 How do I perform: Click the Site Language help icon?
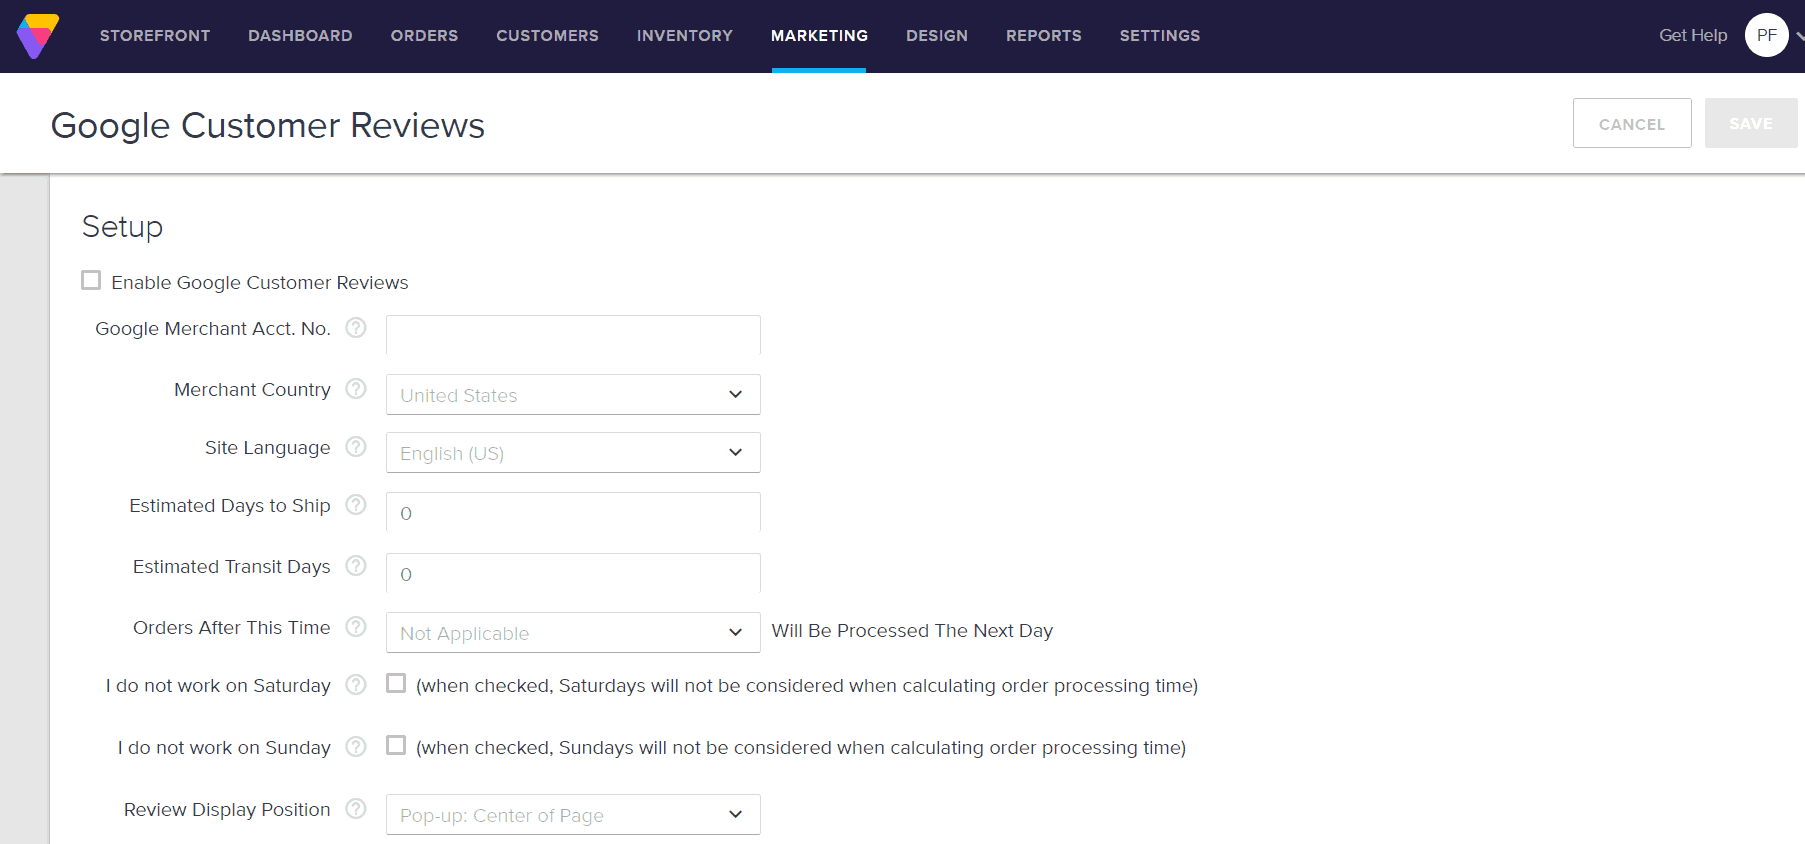[x=356, y=447]
